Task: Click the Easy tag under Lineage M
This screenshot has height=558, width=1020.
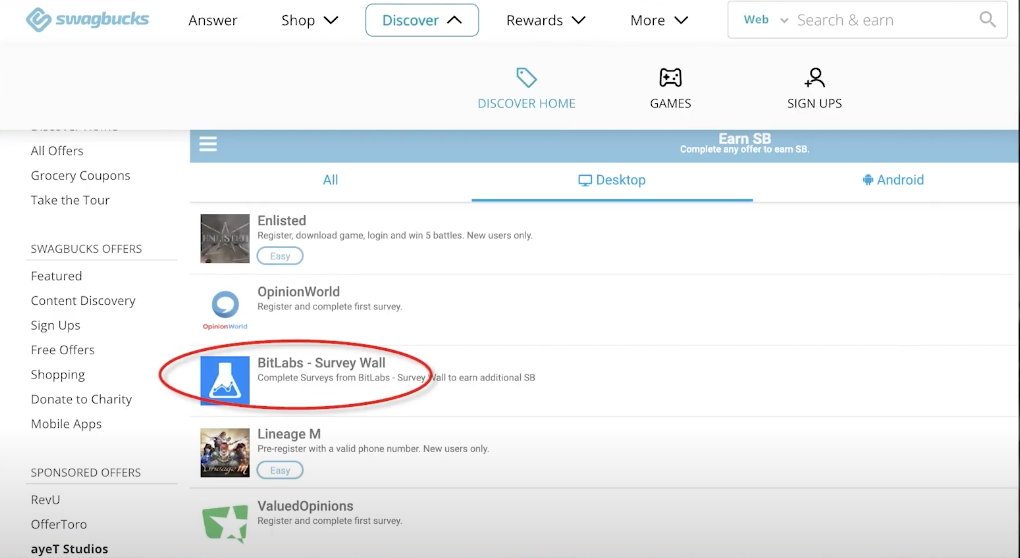Action: click(x=280, y=470)
